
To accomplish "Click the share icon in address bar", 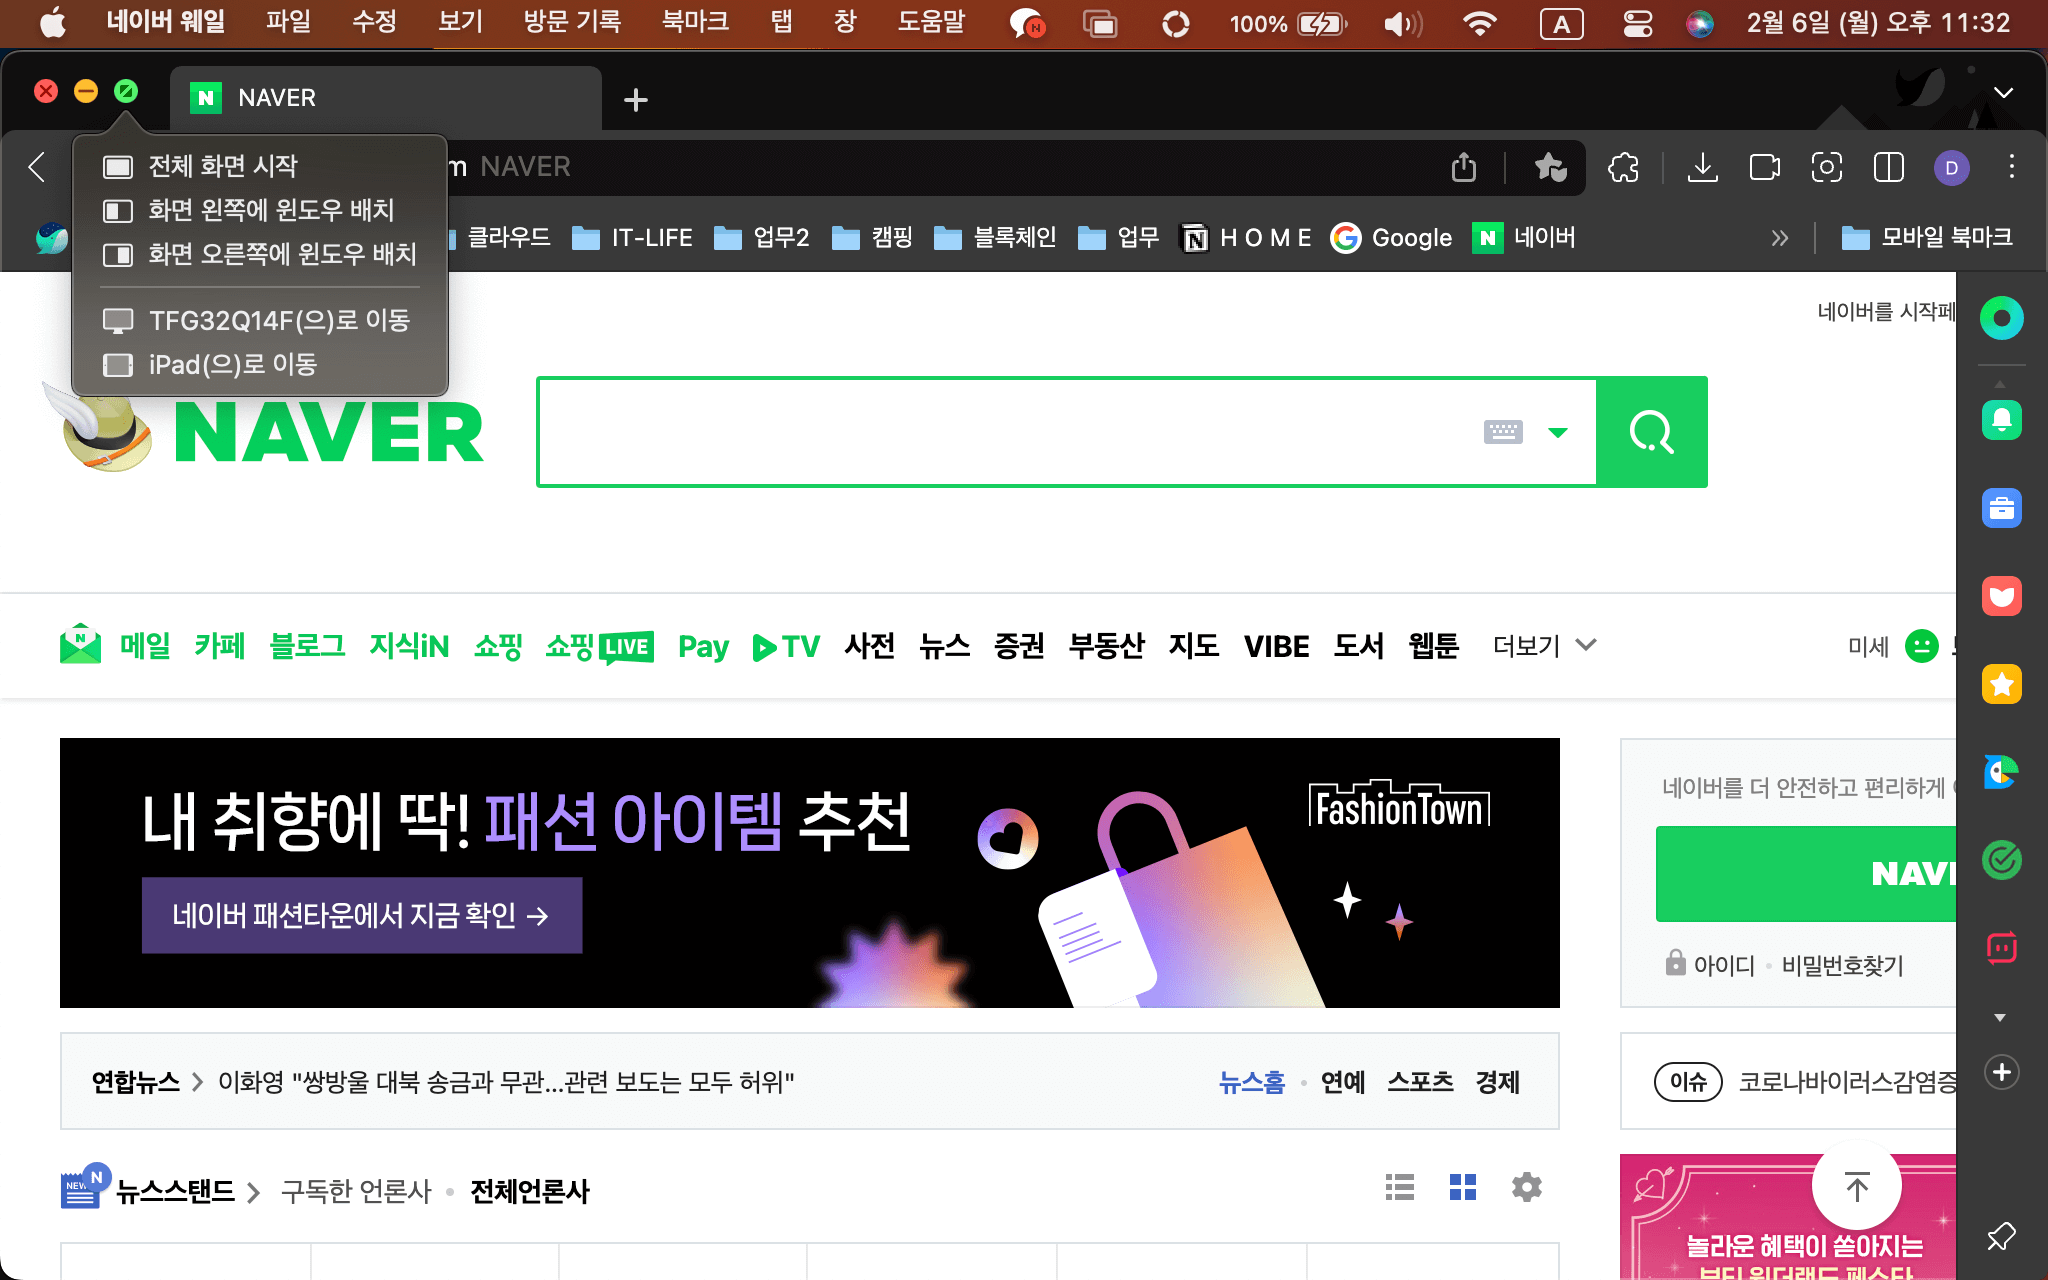I will [1463, 167].
